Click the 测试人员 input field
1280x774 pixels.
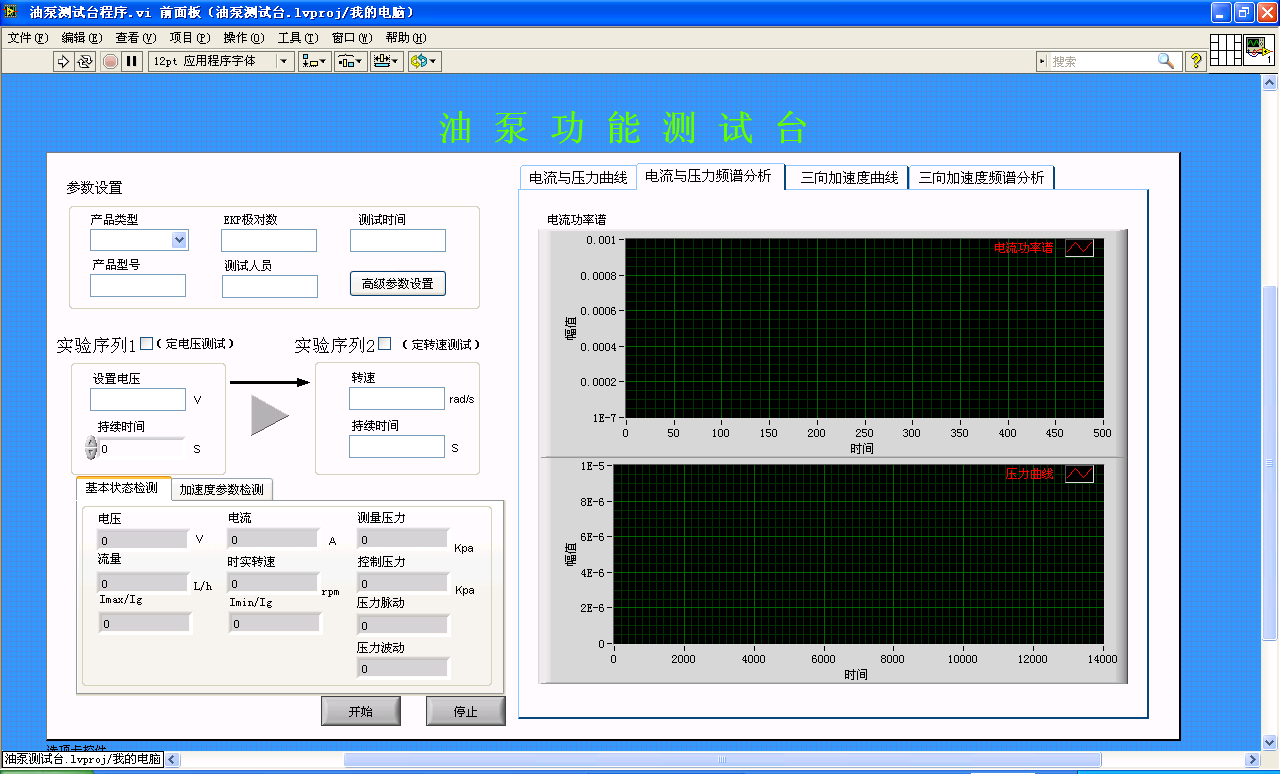(x=269, y=287)
